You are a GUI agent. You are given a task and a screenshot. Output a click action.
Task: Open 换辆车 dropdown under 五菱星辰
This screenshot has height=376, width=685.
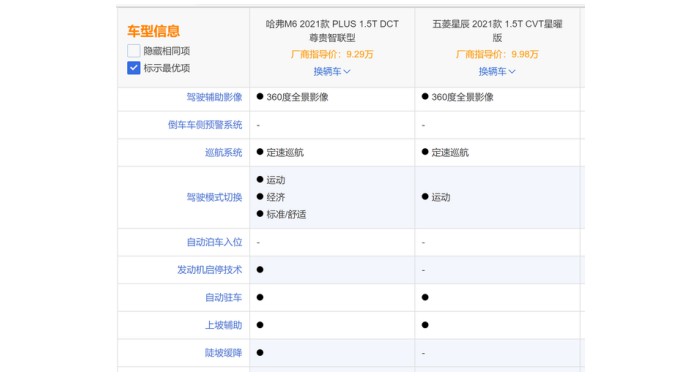(x=497, y=71)
